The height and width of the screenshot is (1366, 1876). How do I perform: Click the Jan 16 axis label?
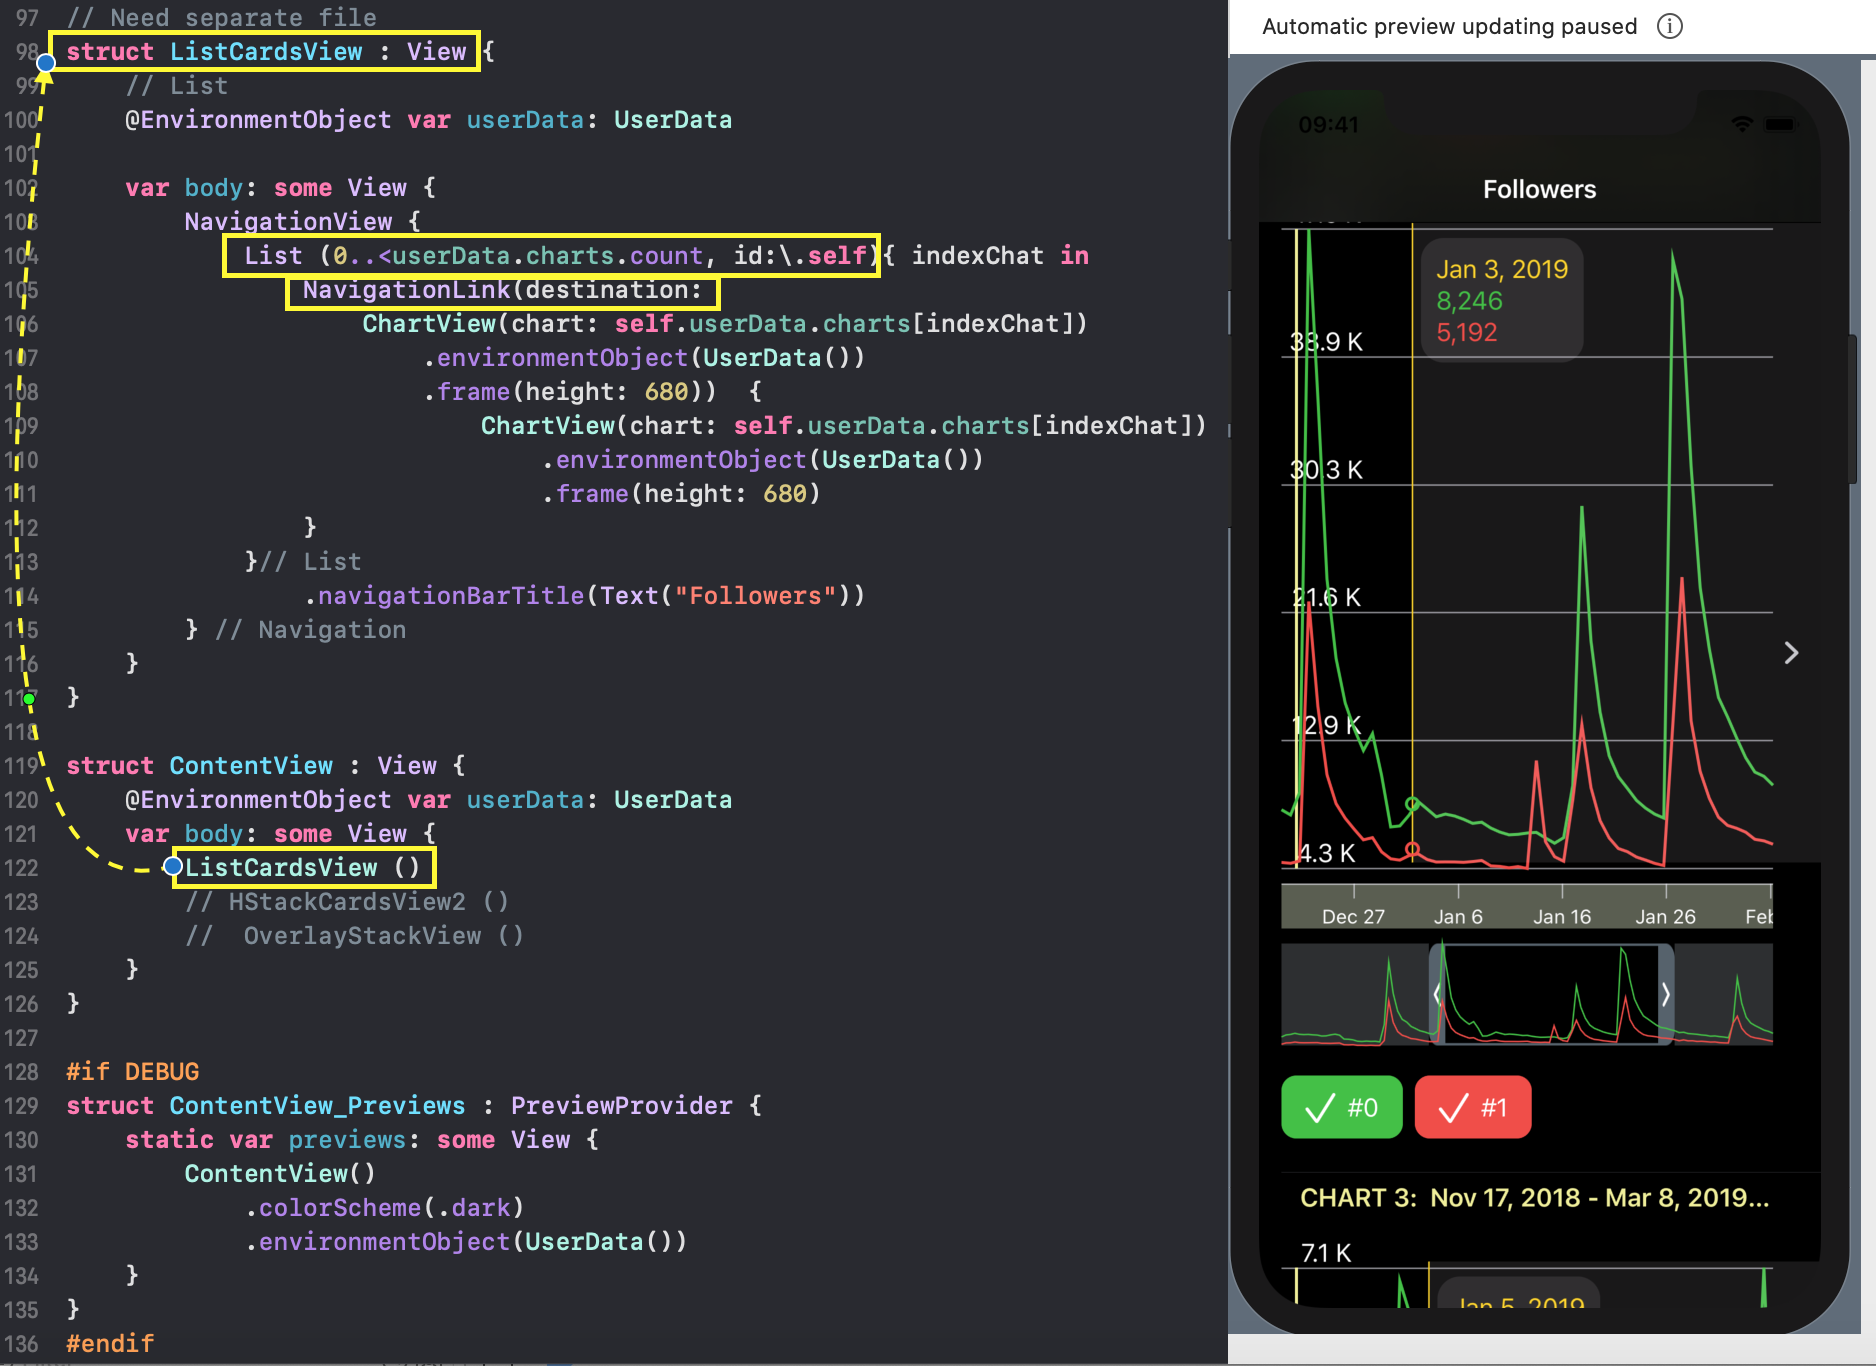[x=1562, y=917]
